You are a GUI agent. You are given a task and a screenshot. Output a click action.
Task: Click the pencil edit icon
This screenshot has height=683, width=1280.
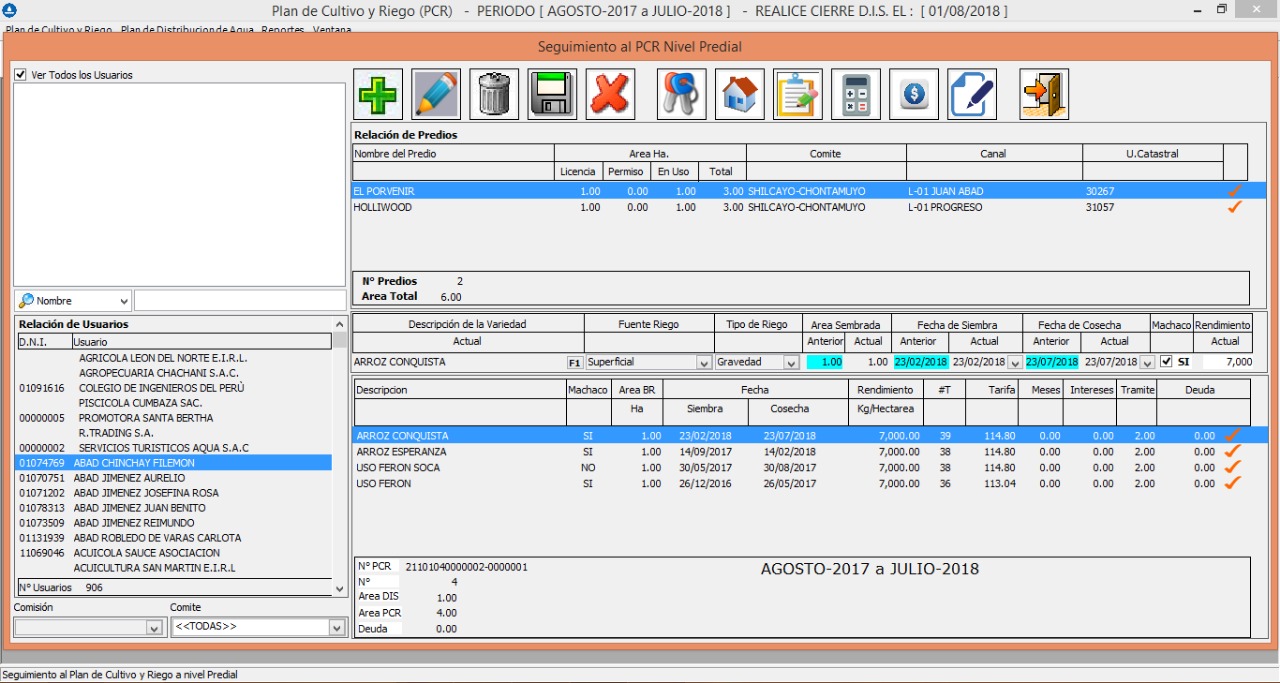(436, 94)
